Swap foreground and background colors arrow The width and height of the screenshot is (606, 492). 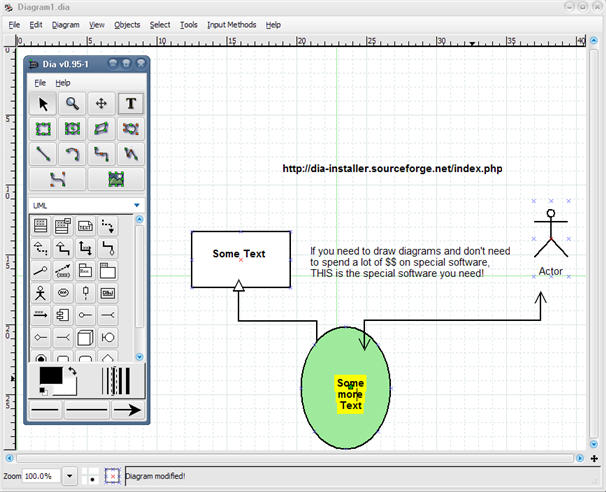[x=72, y=371]
